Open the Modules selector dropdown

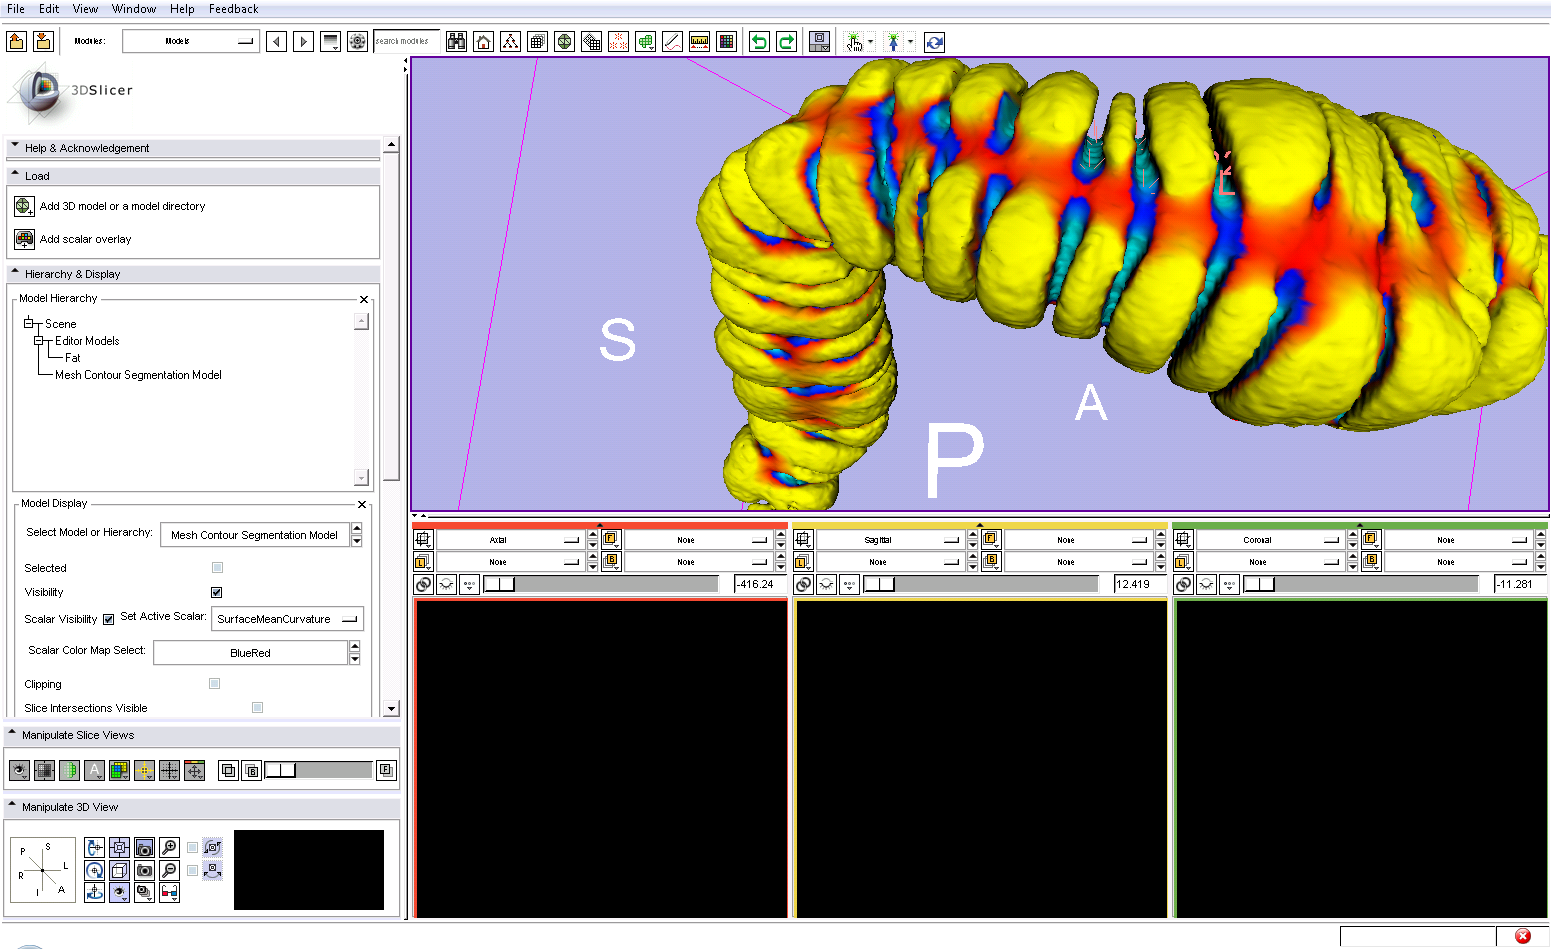click(x=190, y=41)
